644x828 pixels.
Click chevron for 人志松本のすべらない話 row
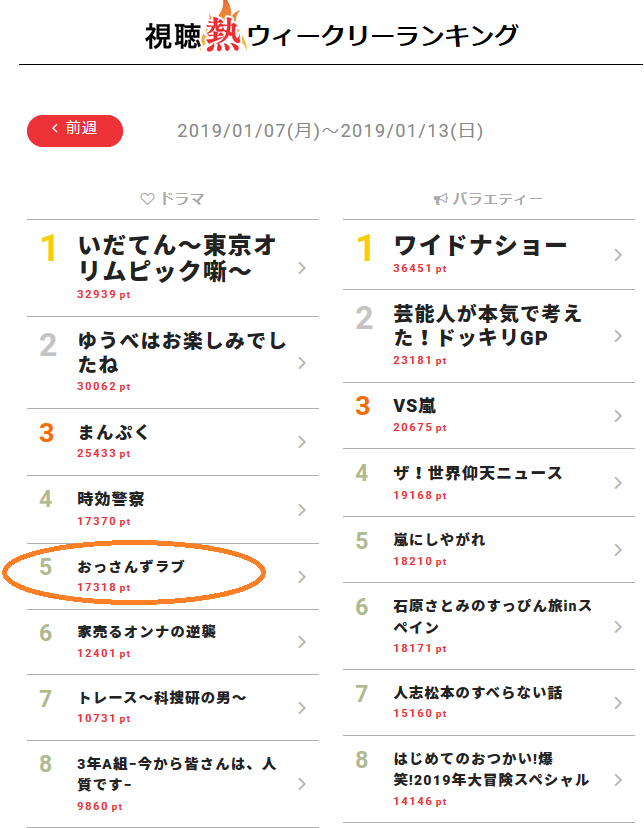click(x=618, y=703)
